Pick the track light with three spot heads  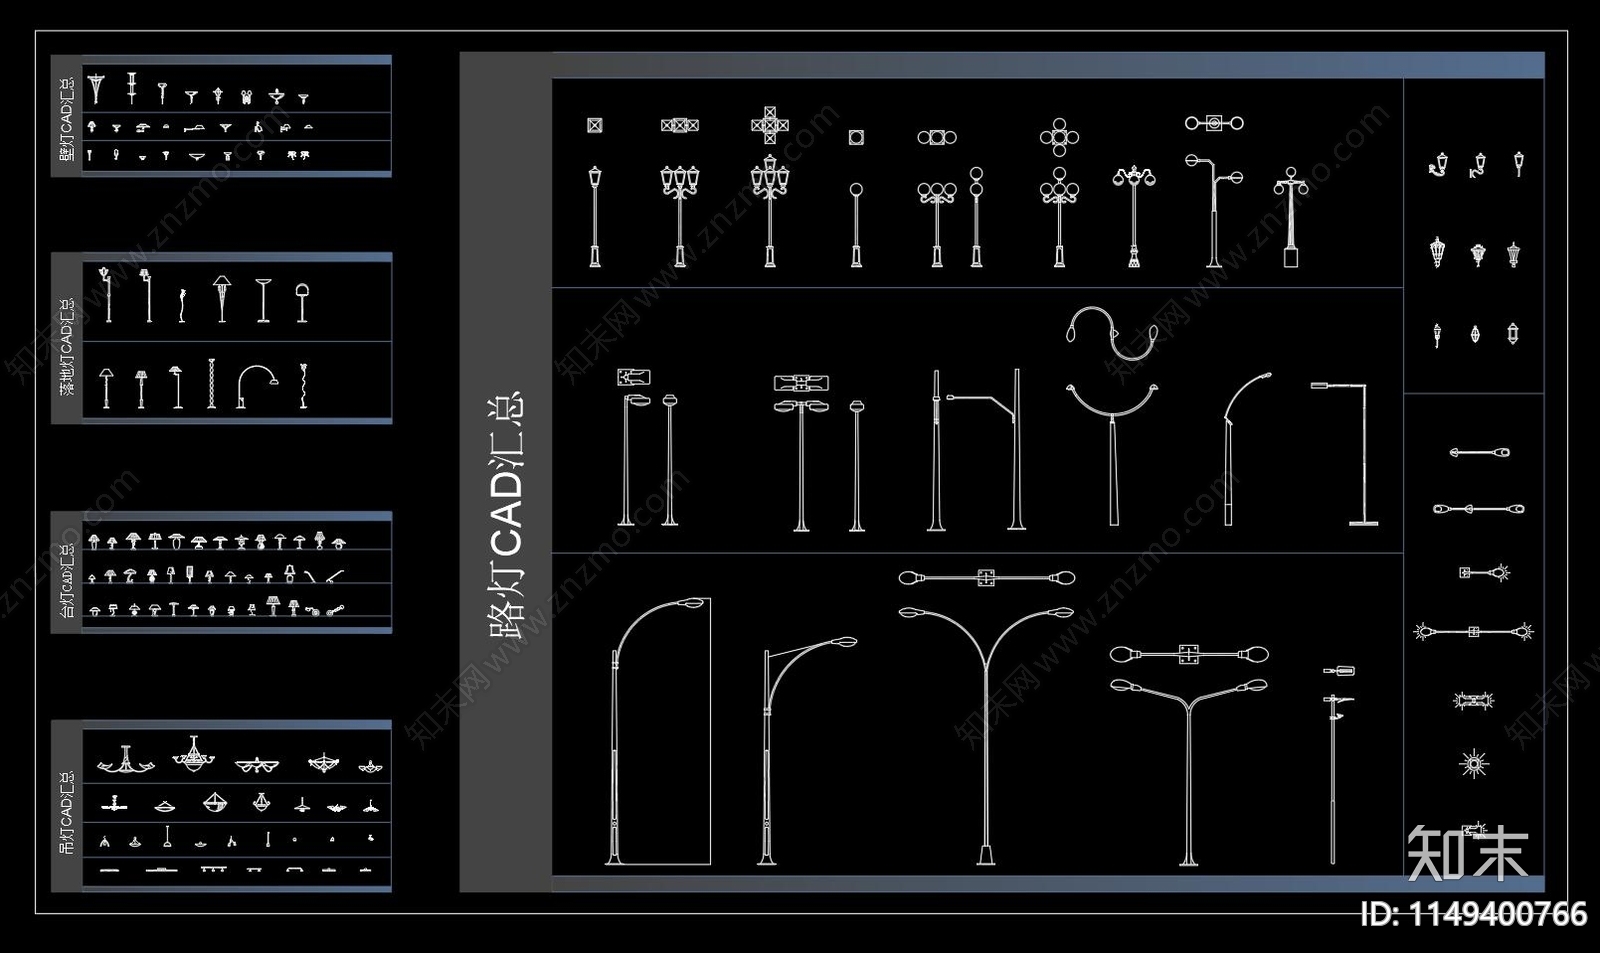click(213, 869)
